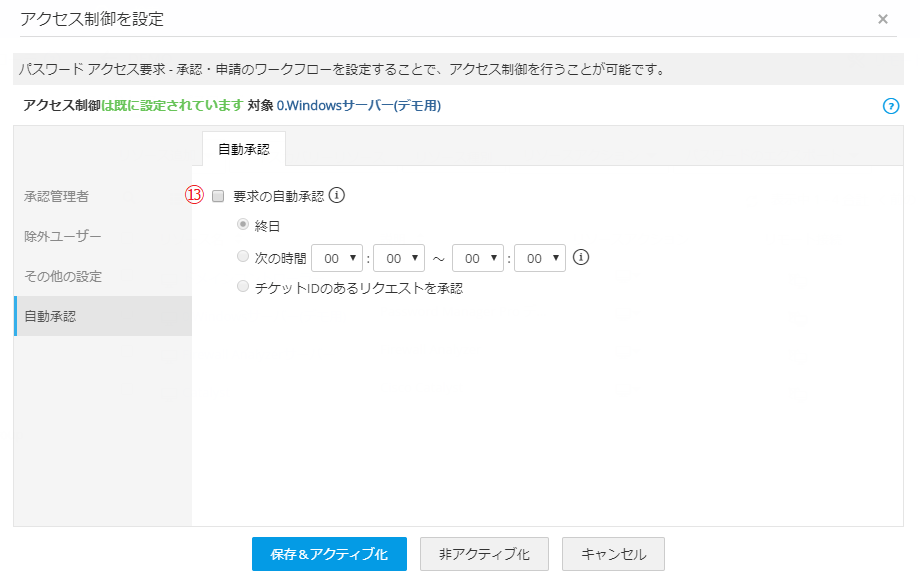Open the start minute dropdown
The image size is (920, 587).
[399, 258]
